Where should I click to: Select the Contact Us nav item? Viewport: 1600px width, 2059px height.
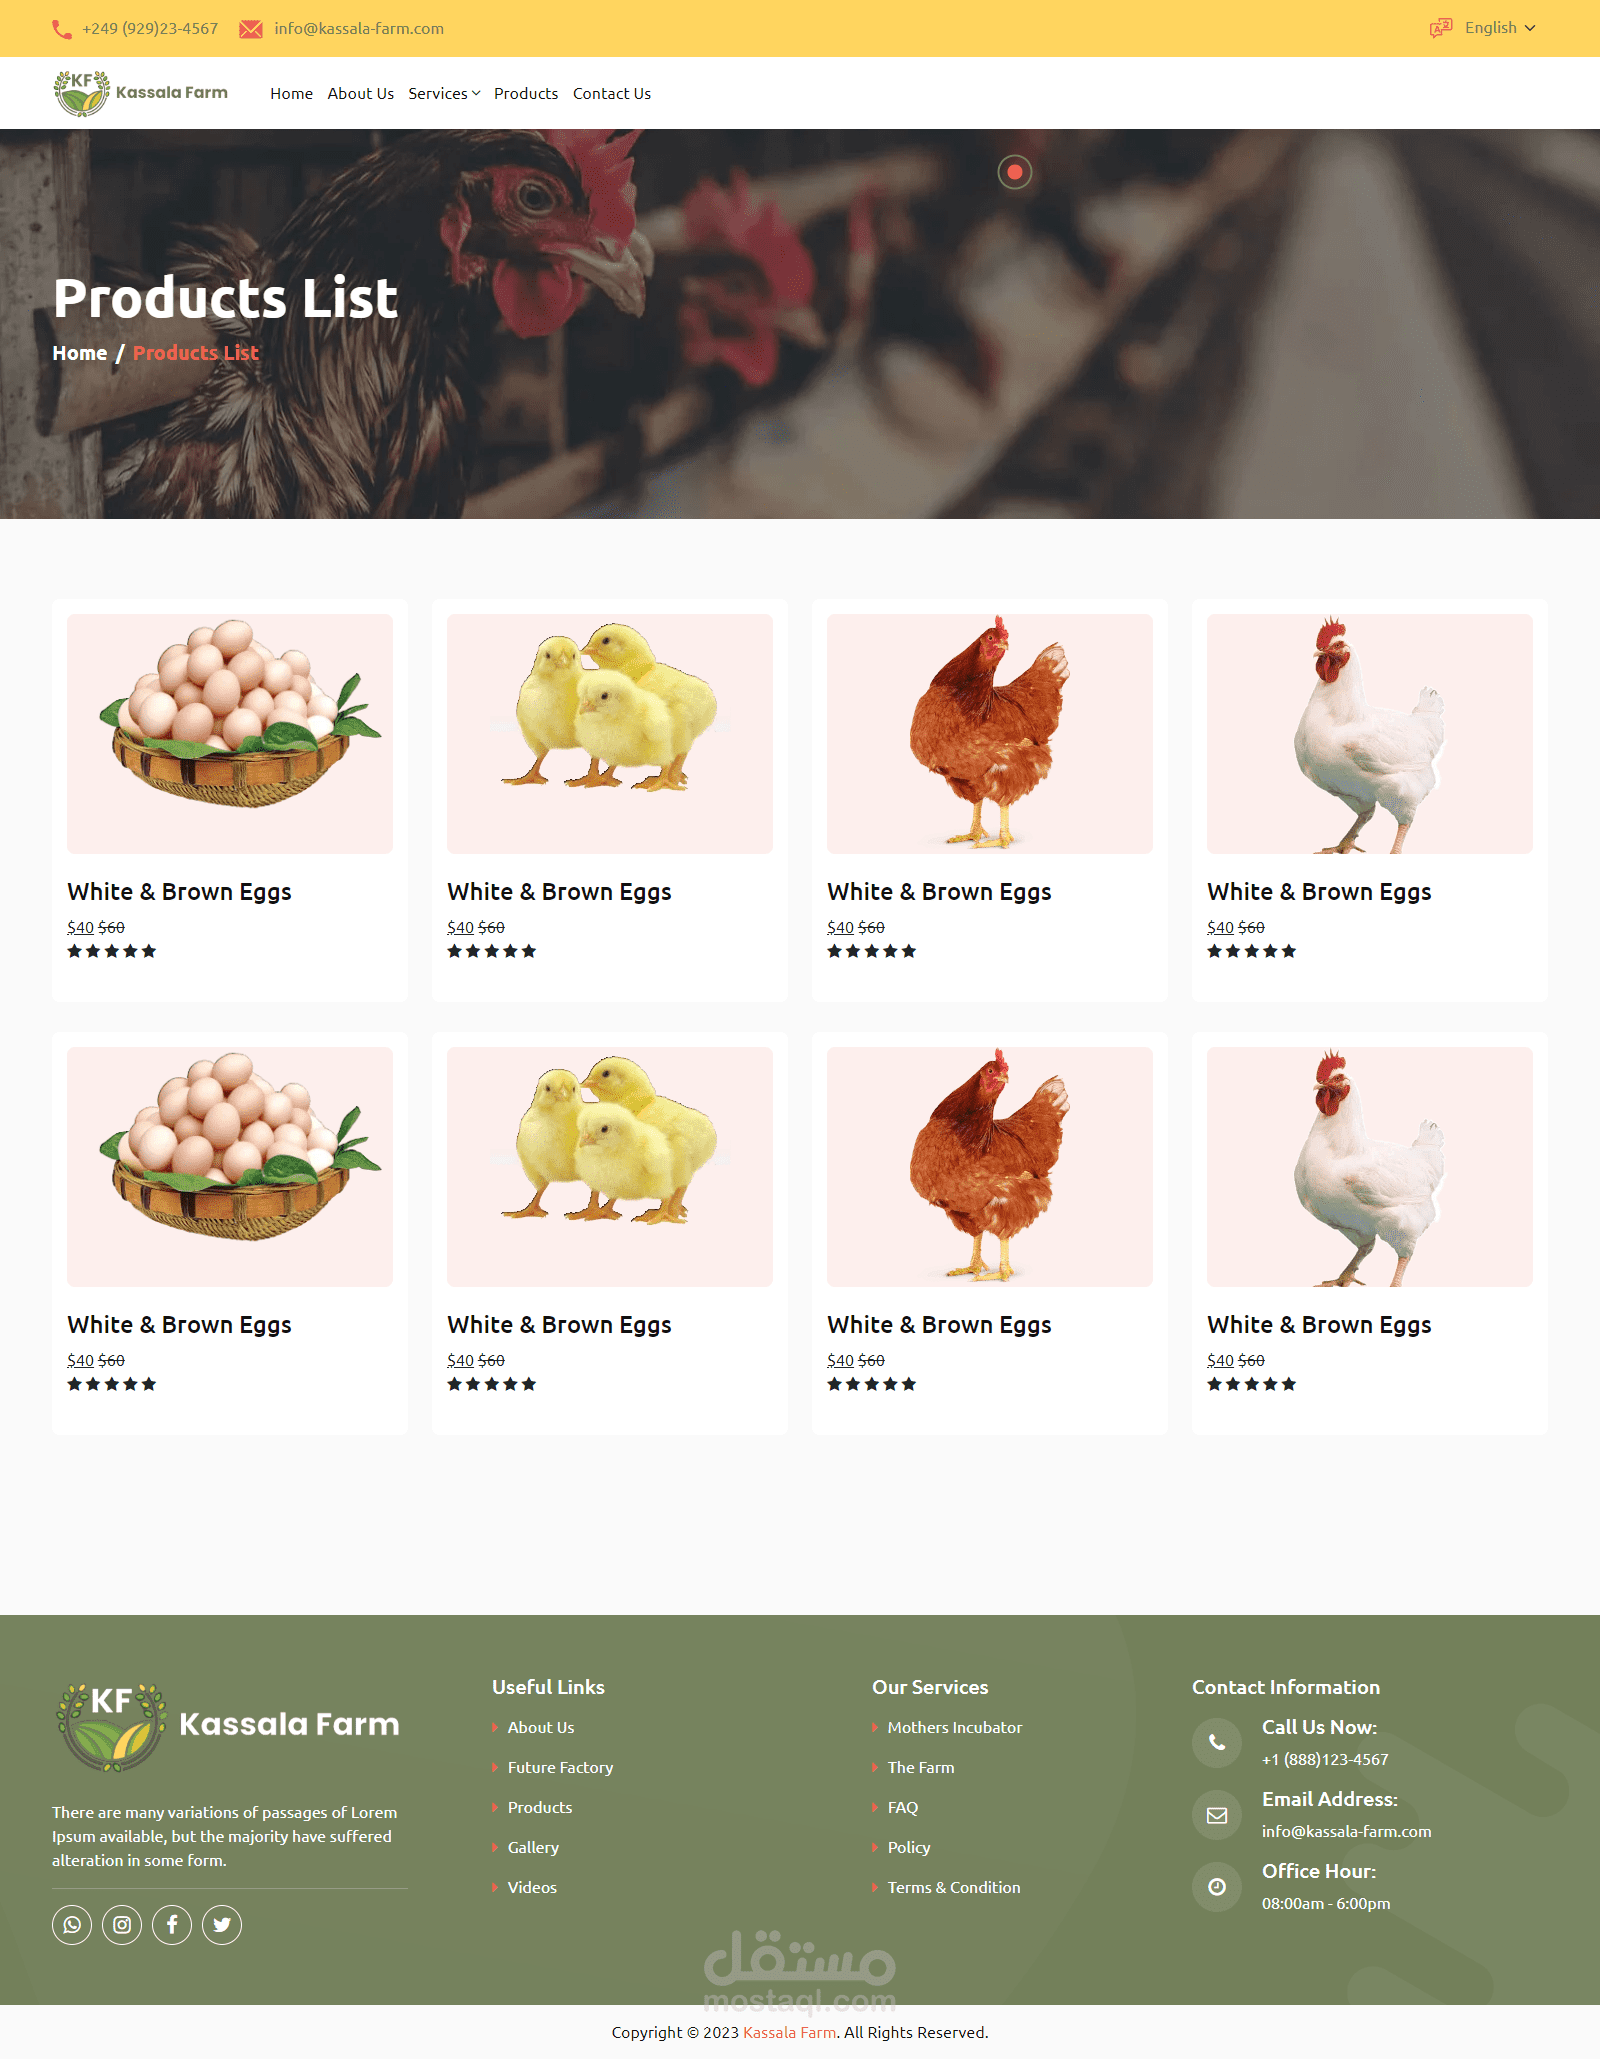tap(612, 93)
